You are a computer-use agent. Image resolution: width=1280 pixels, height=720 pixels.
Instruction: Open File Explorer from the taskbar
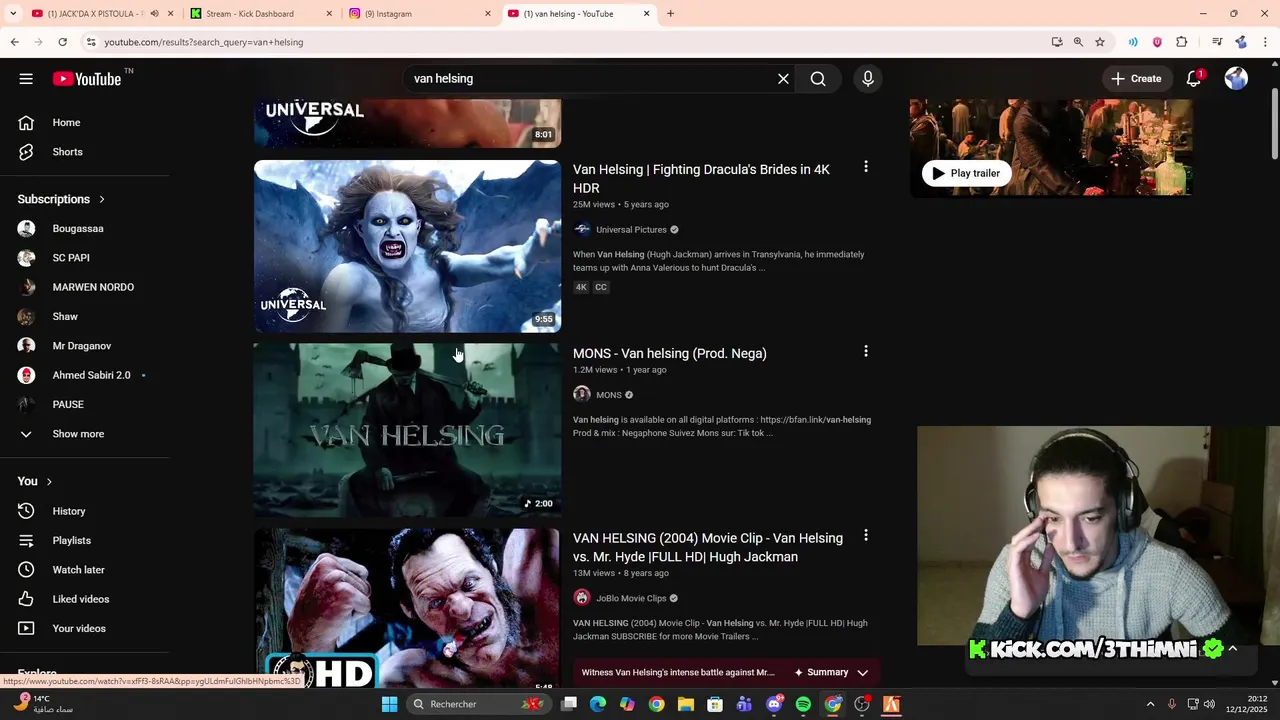point(685,705)
